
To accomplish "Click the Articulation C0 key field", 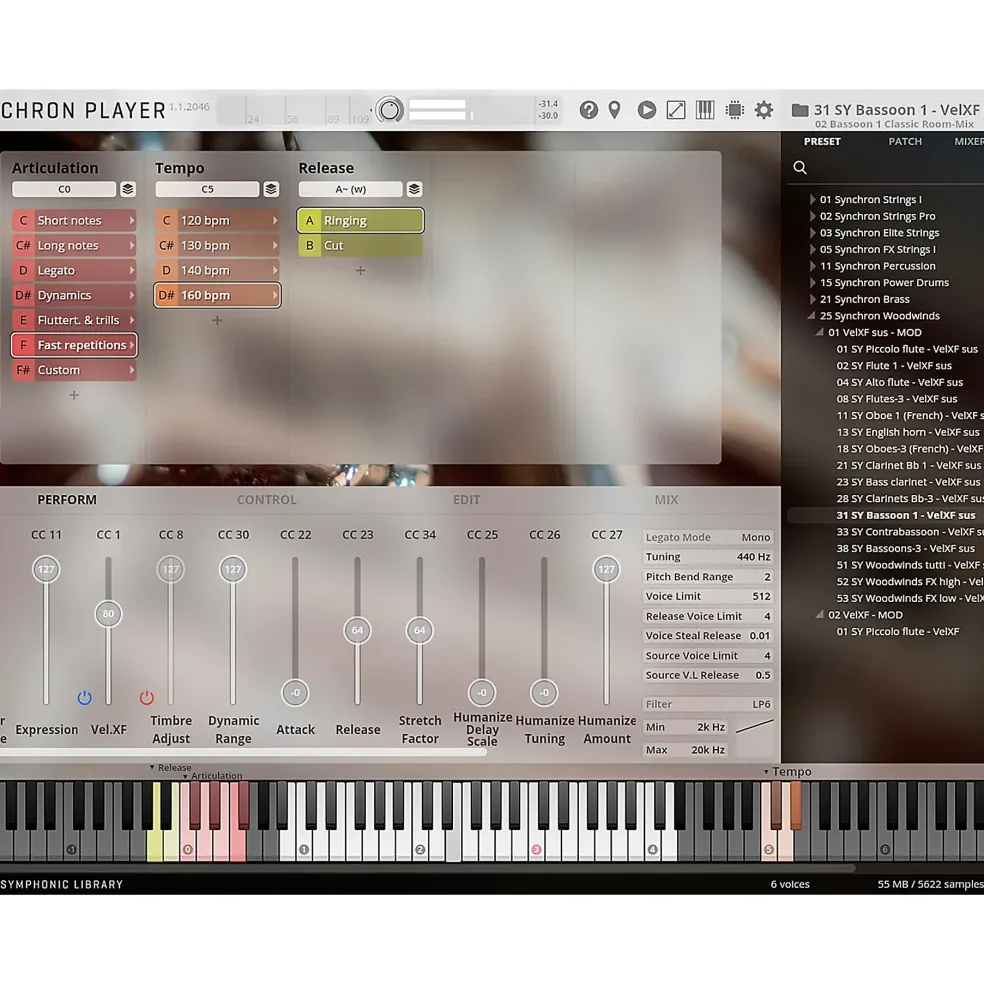I will (64, 189).
